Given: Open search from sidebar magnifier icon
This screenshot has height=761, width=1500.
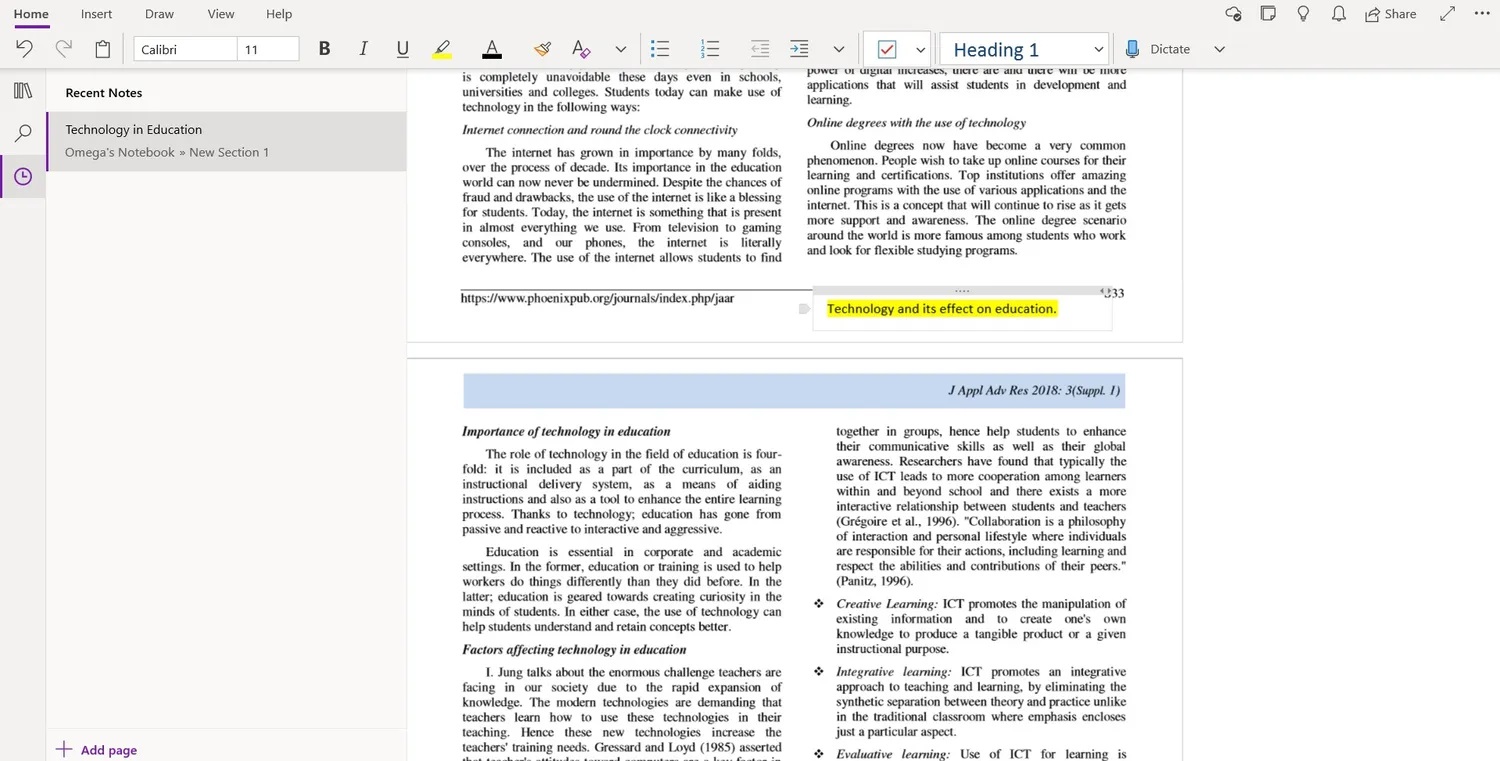Looking at the screenshot, I should pyautogui.click(x=23, y=133).
